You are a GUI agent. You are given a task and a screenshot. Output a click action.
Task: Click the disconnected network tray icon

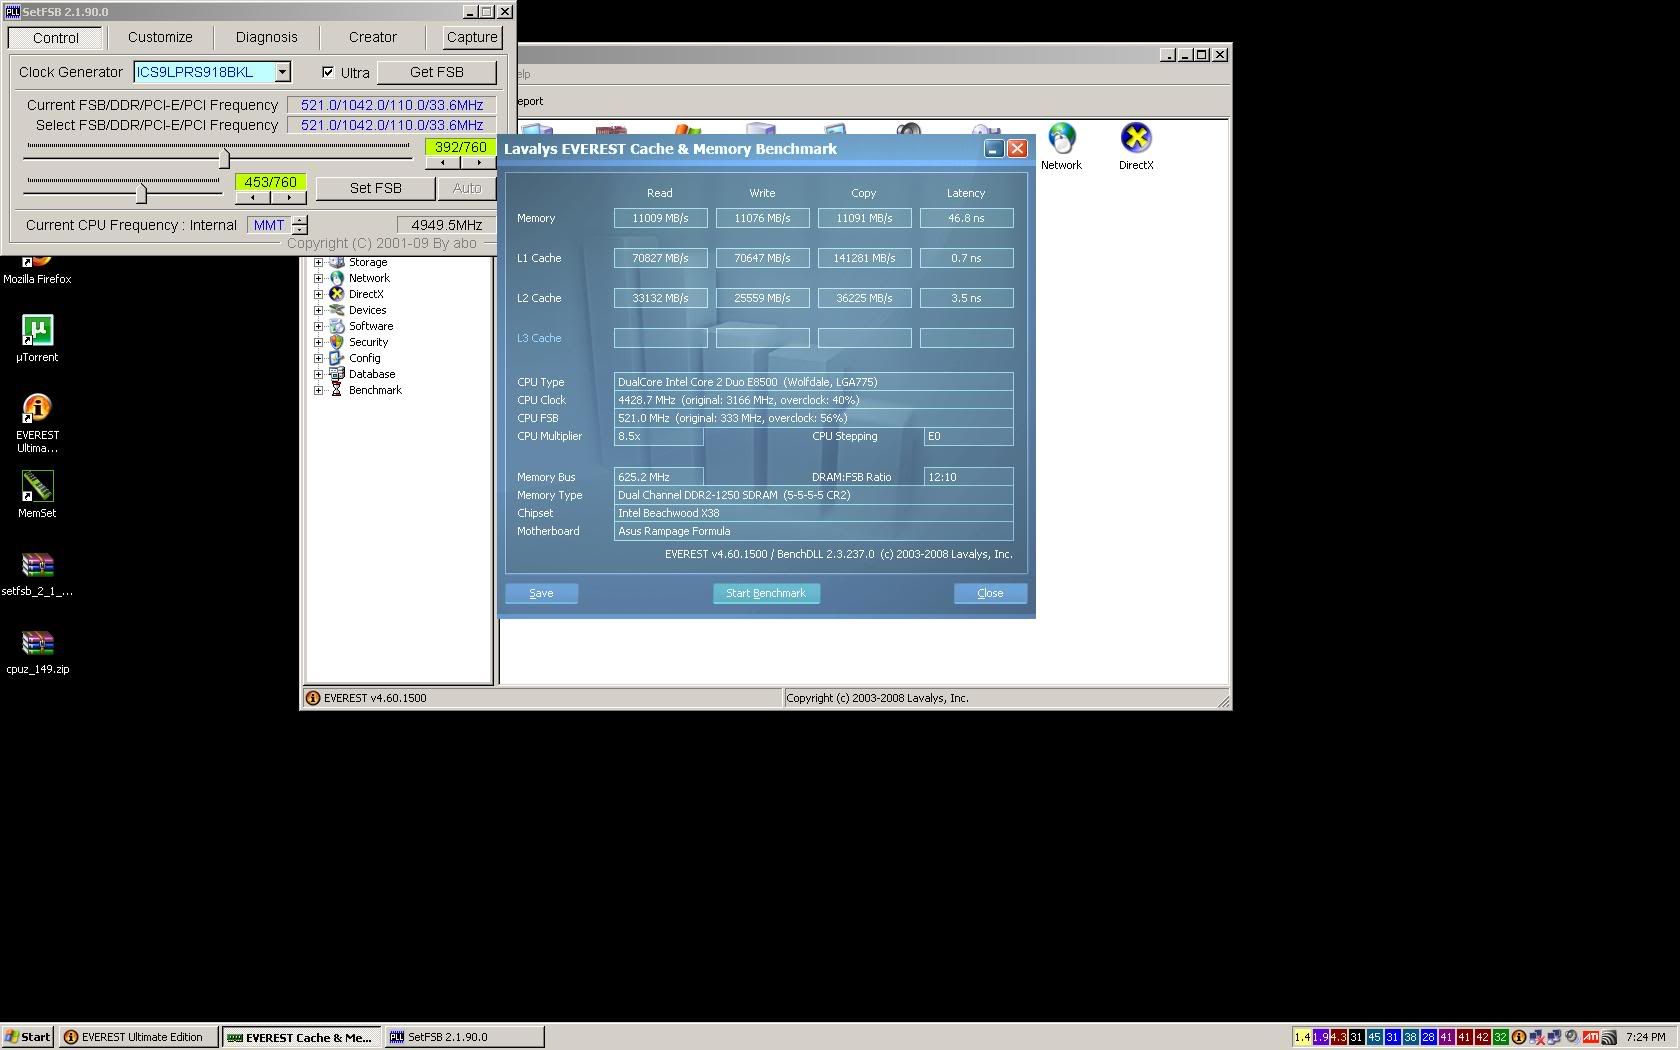click(1537, 1037)
